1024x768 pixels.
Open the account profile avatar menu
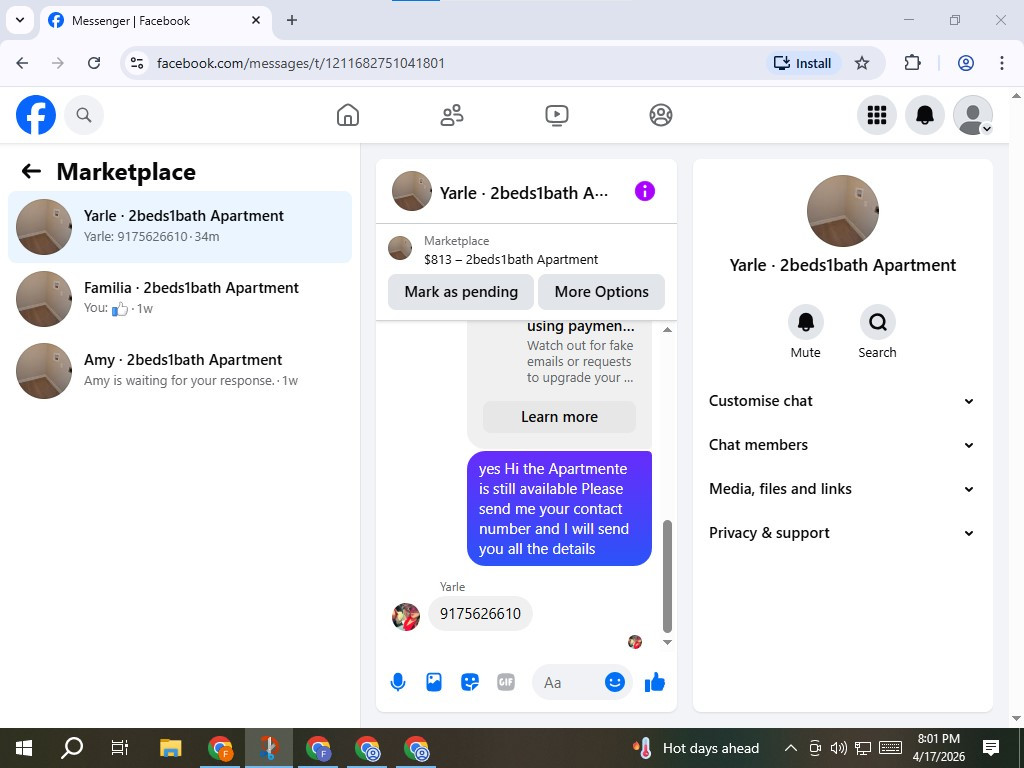(x=973, y=115)
